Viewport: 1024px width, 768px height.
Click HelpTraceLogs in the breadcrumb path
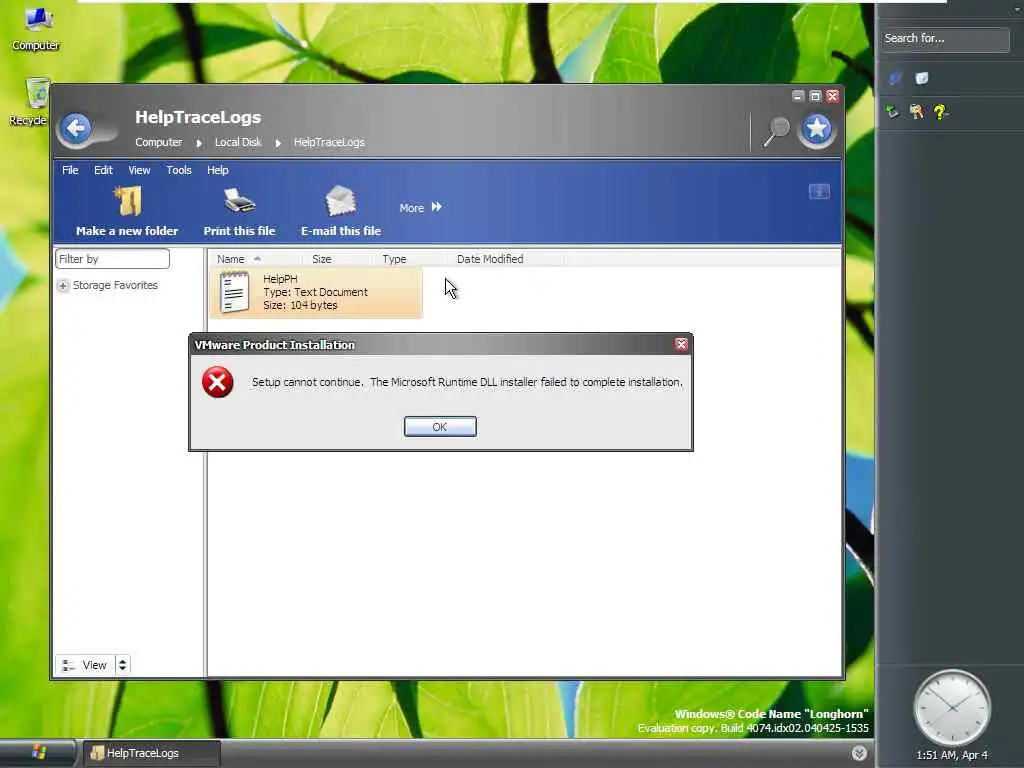[x=329, y=142]
